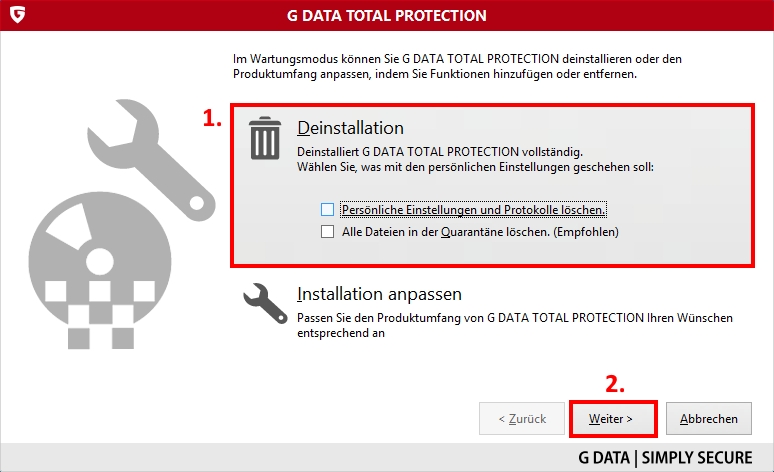774x472 pixels.
Task: Choose the Deinstallation option heading
Action: click(x=350, y=128)
